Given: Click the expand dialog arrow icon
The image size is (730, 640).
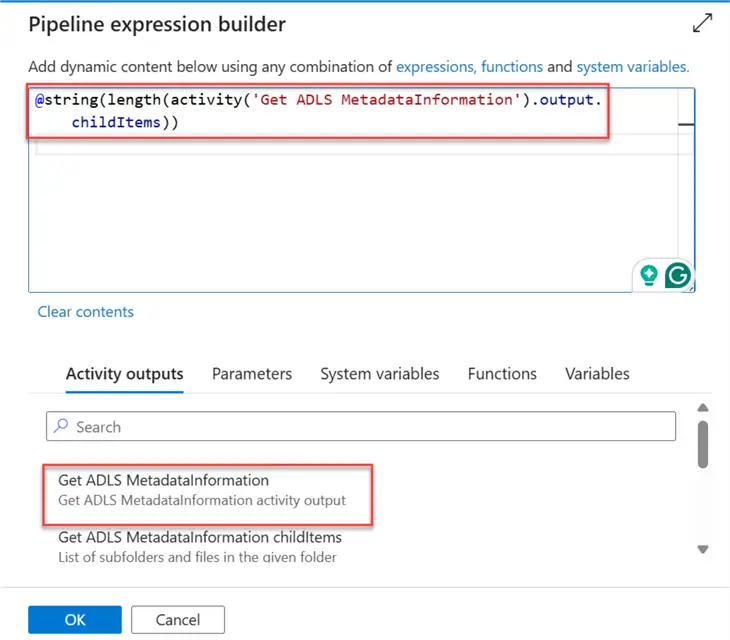Looking at the screenshot, I should [702, 23].
